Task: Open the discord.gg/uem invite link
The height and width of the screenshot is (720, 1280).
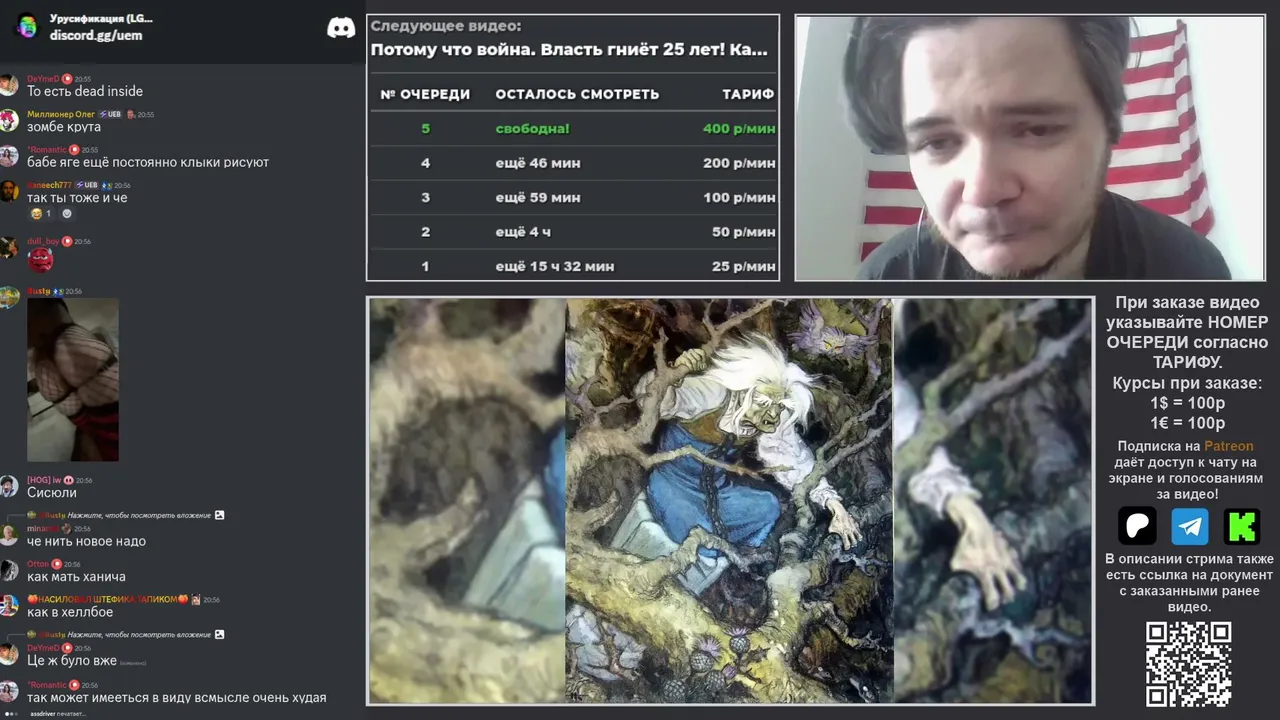Action: (x=96, y=35)
